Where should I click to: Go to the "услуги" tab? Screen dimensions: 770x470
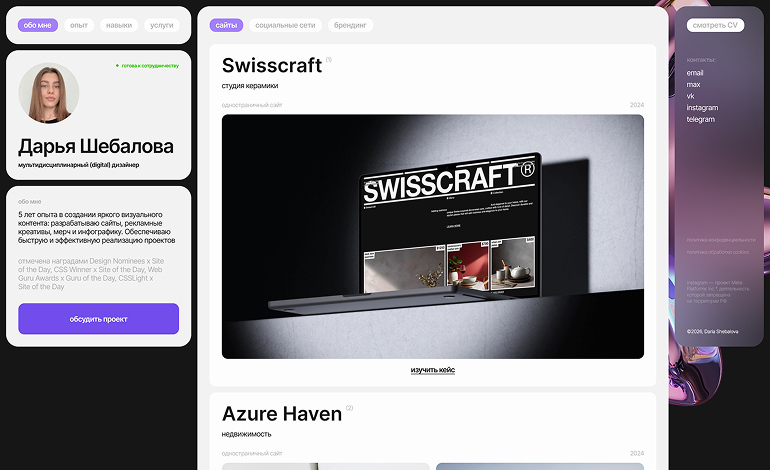[162, 25]
